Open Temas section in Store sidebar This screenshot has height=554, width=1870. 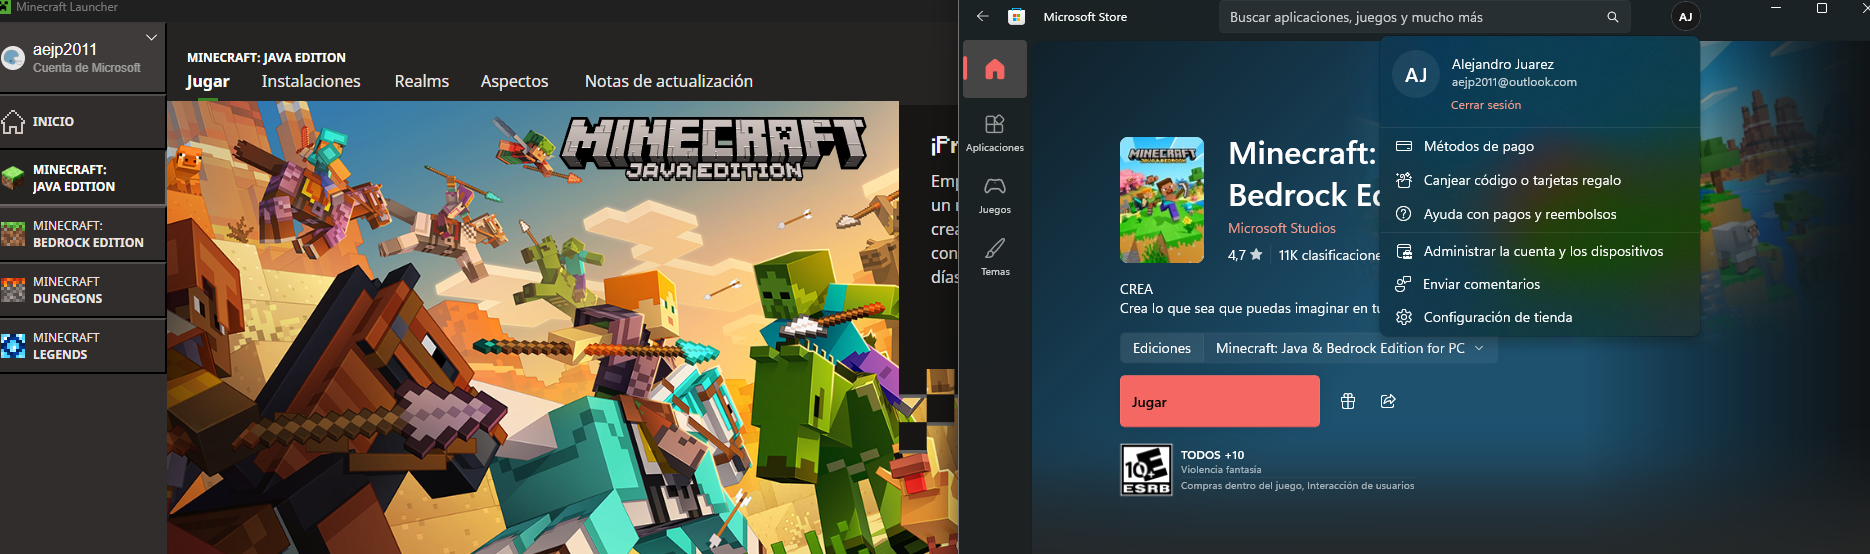995,257
